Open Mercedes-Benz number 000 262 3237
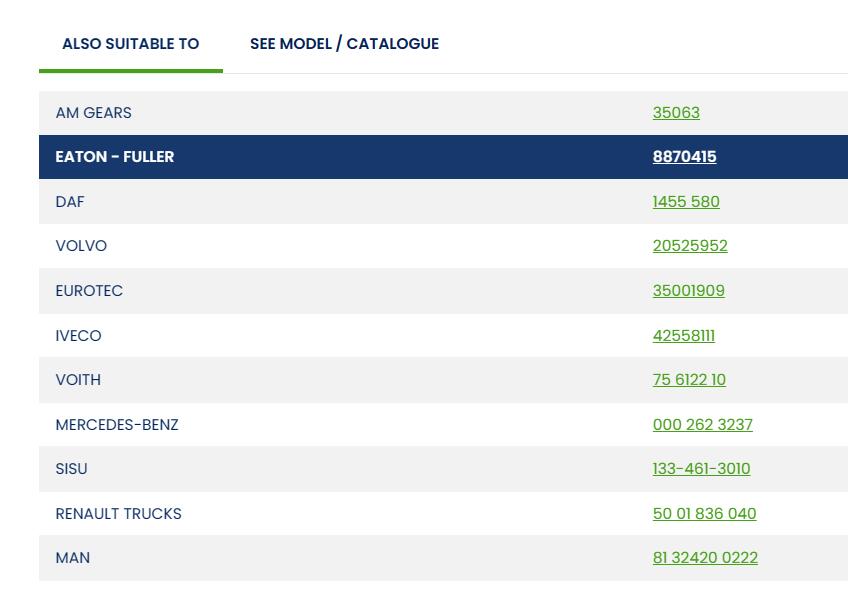Screen dimensions: 848x600 (x=702, y=425)
